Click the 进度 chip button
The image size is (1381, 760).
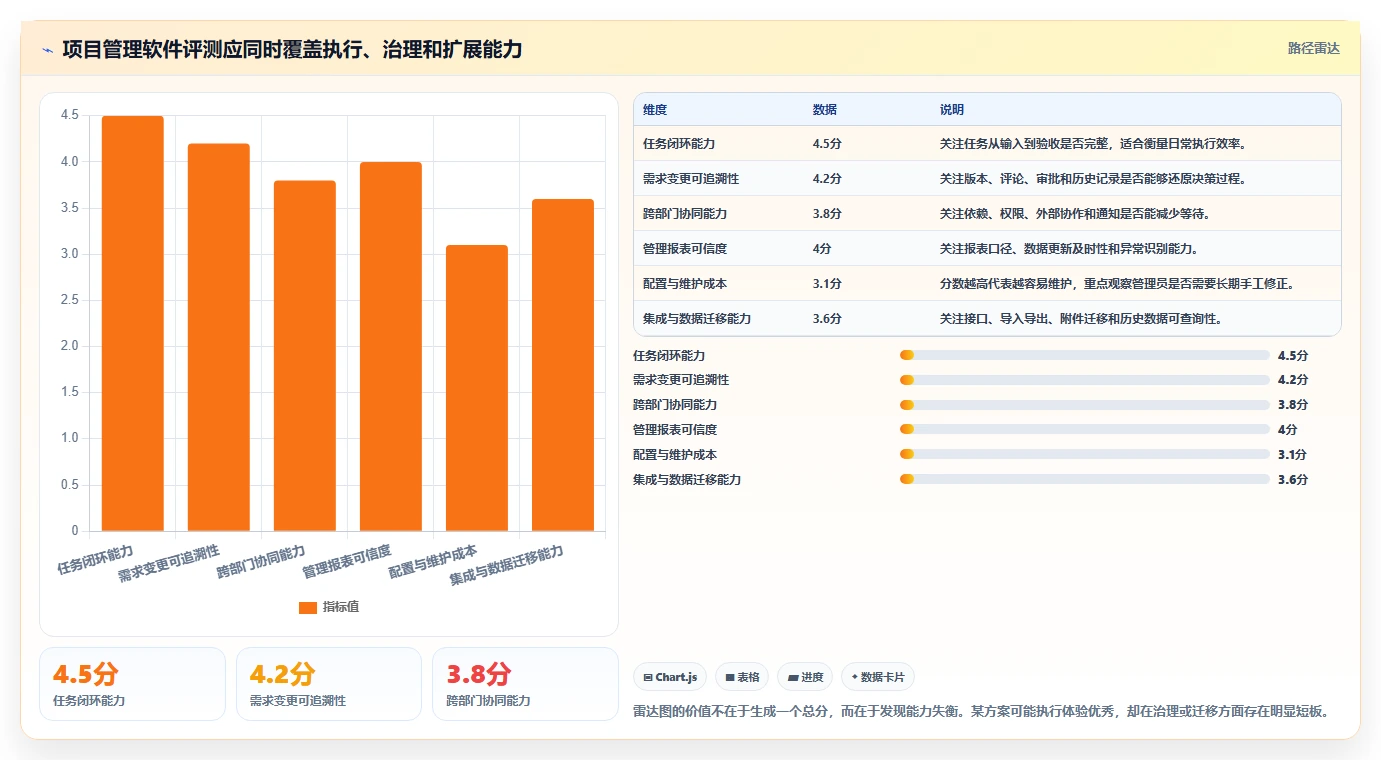[805, 677]
